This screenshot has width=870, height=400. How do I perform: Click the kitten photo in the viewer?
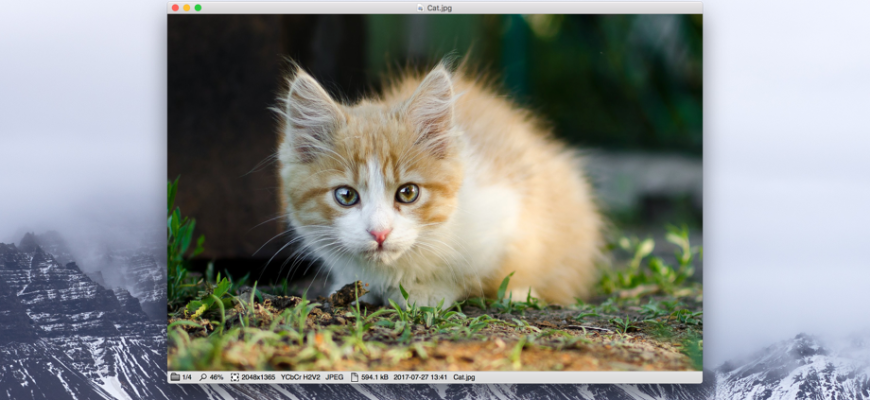[x=435, y=193]
